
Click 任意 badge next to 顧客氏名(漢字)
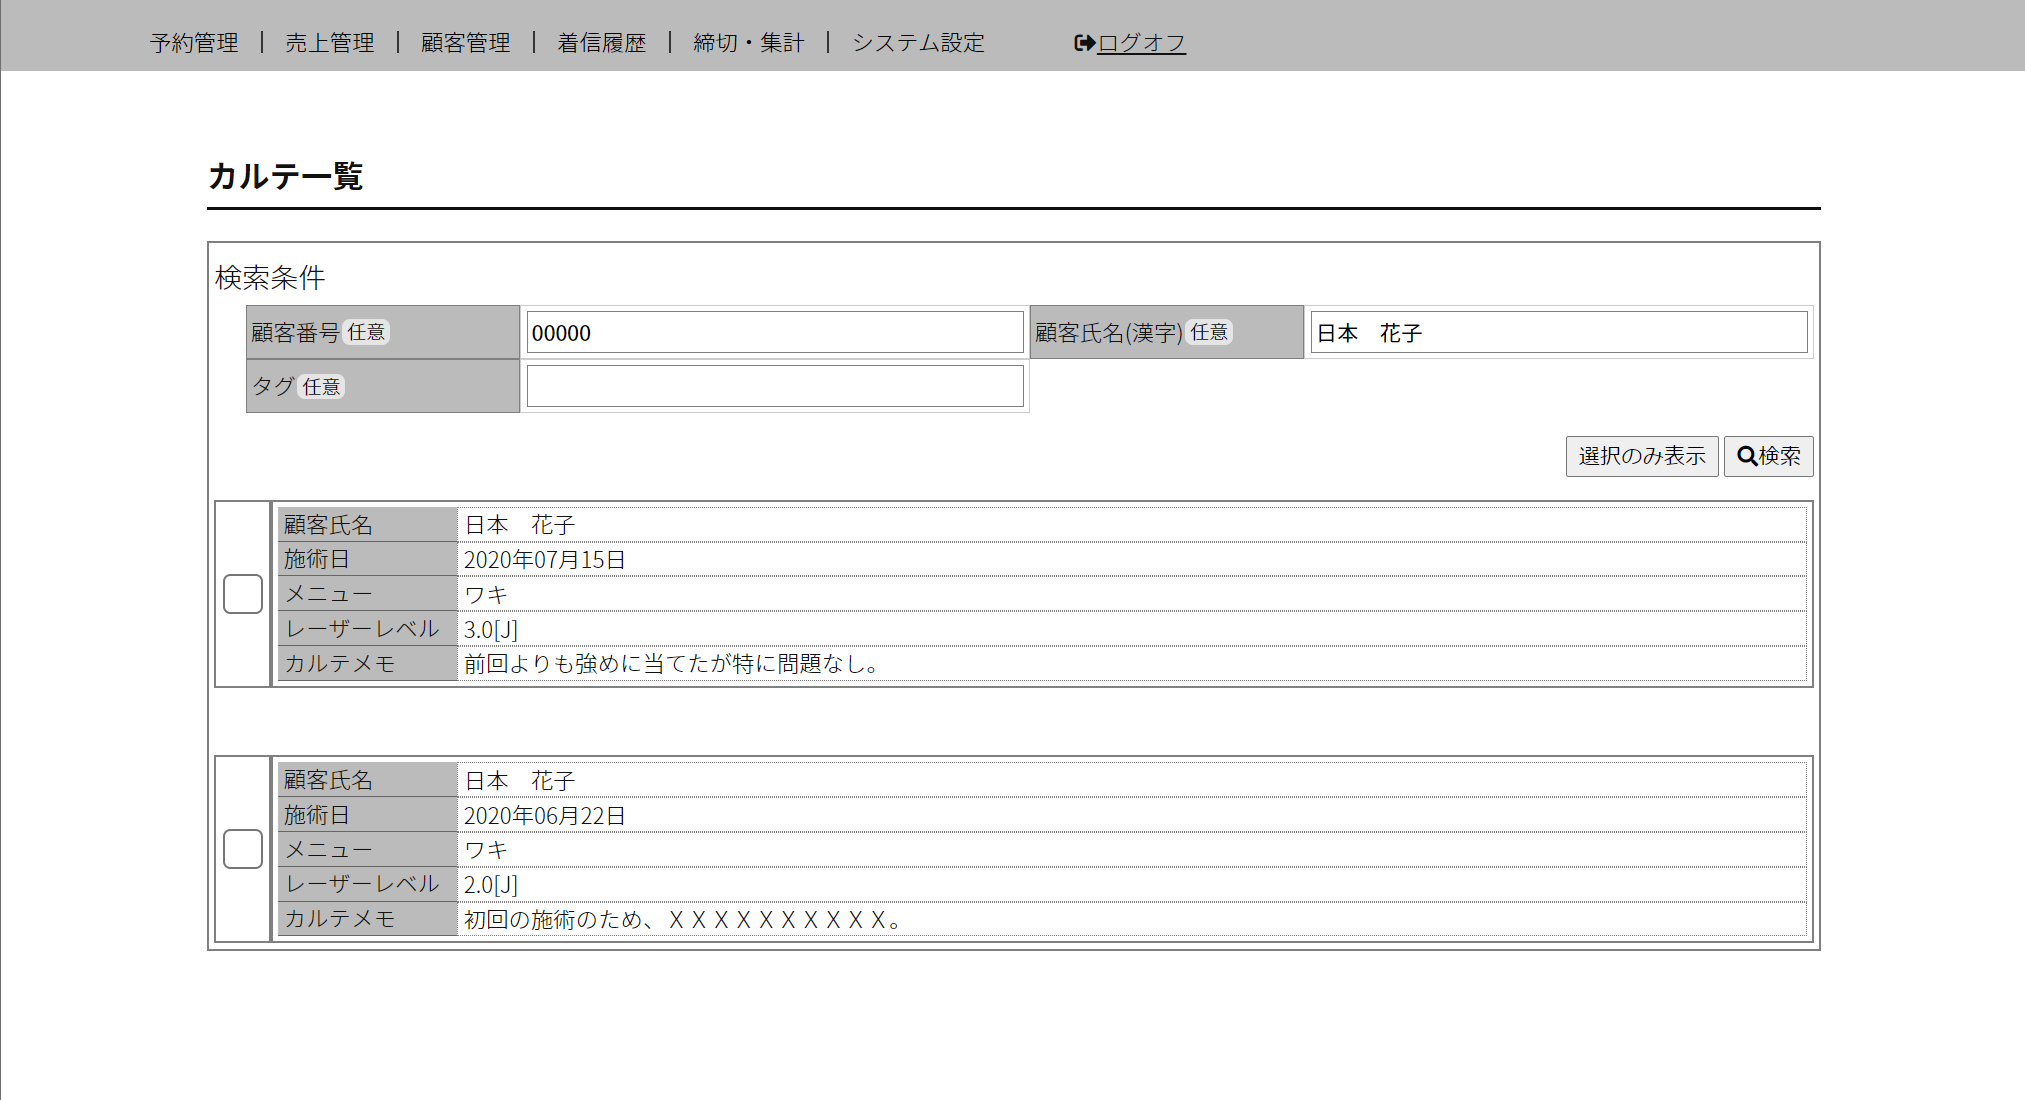coord(1209,332)
